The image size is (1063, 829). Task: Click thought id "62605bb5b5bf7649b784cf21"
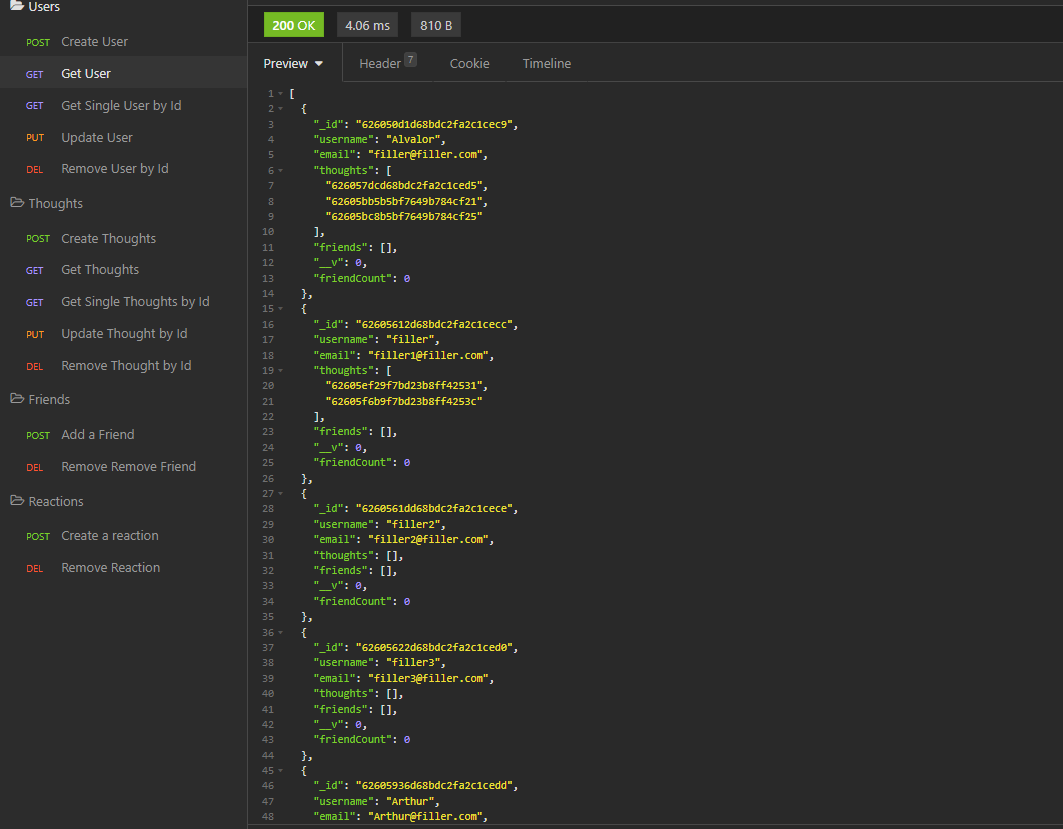click(x=404, y=201)
